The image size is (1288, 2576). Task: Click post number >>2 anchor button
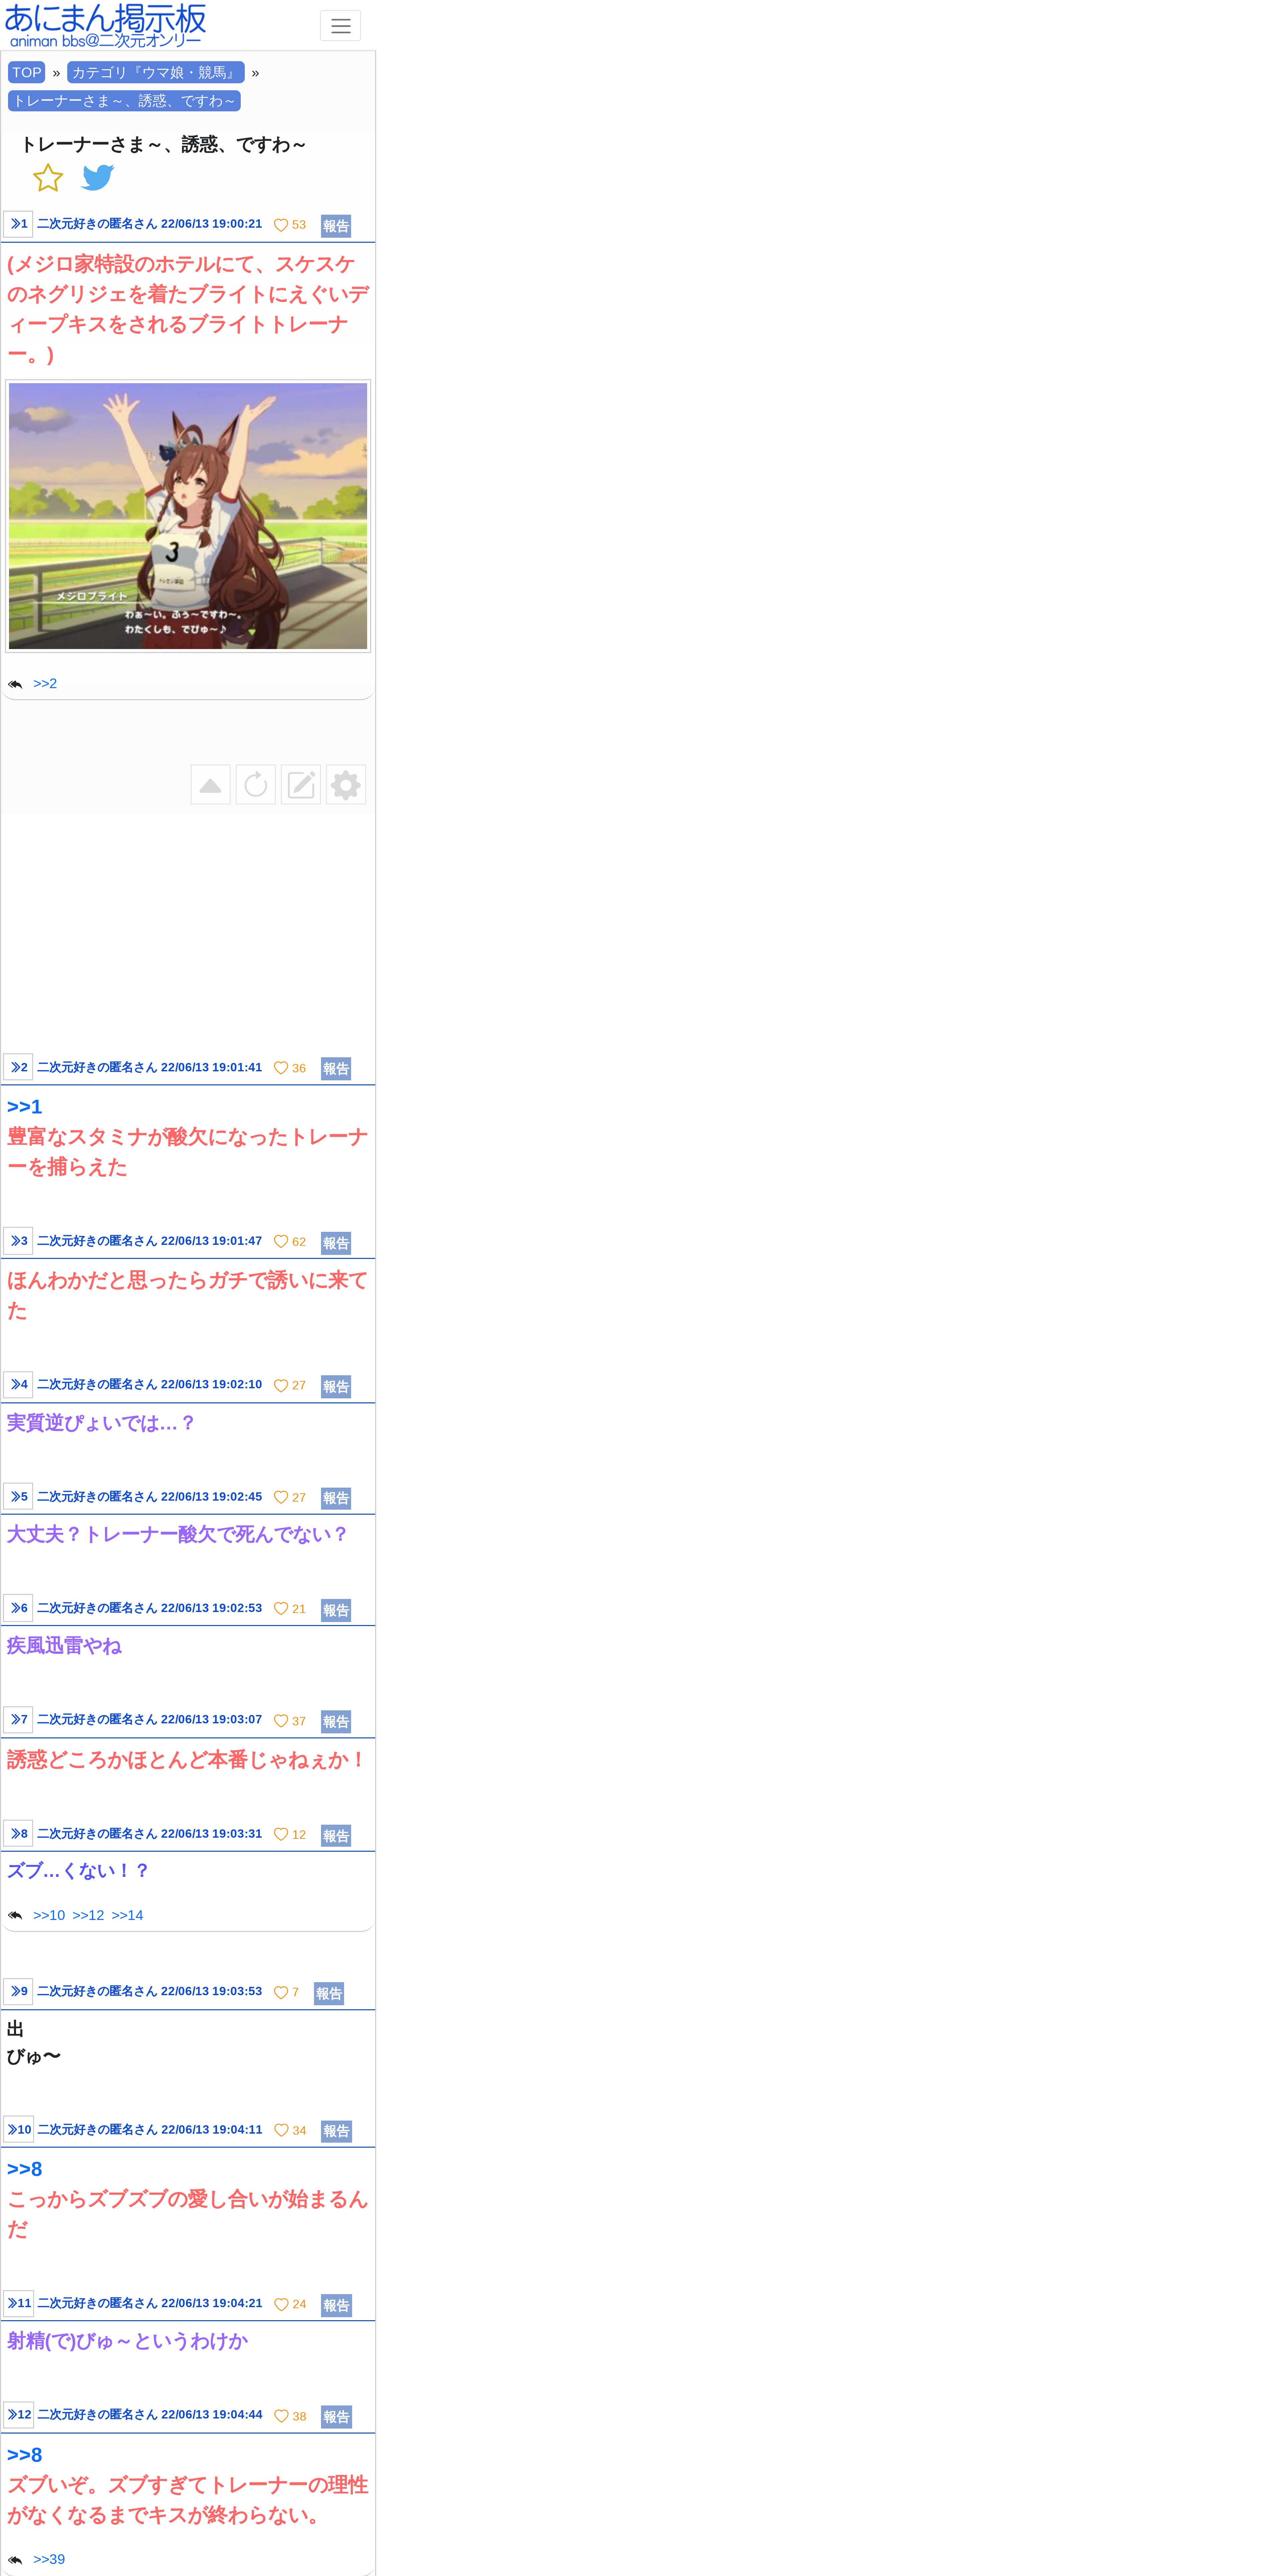(18, 1067)
